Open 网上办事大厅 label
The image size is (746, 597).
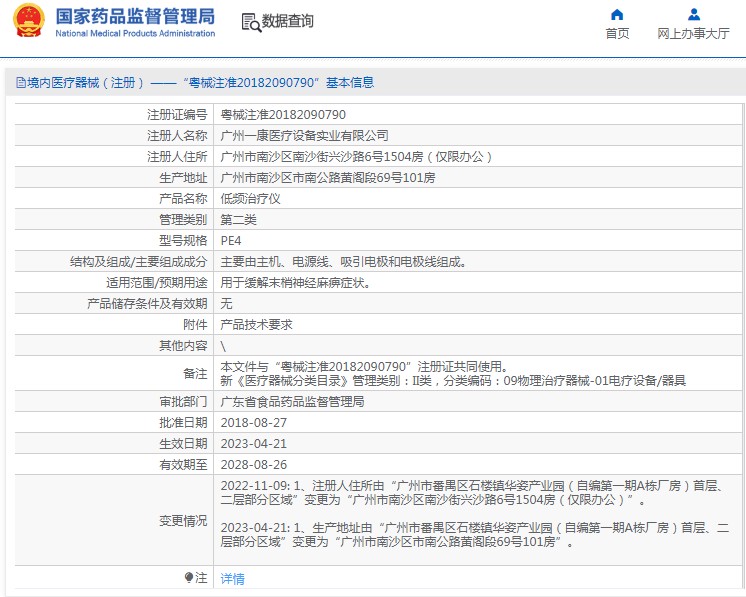pos(693,33)
